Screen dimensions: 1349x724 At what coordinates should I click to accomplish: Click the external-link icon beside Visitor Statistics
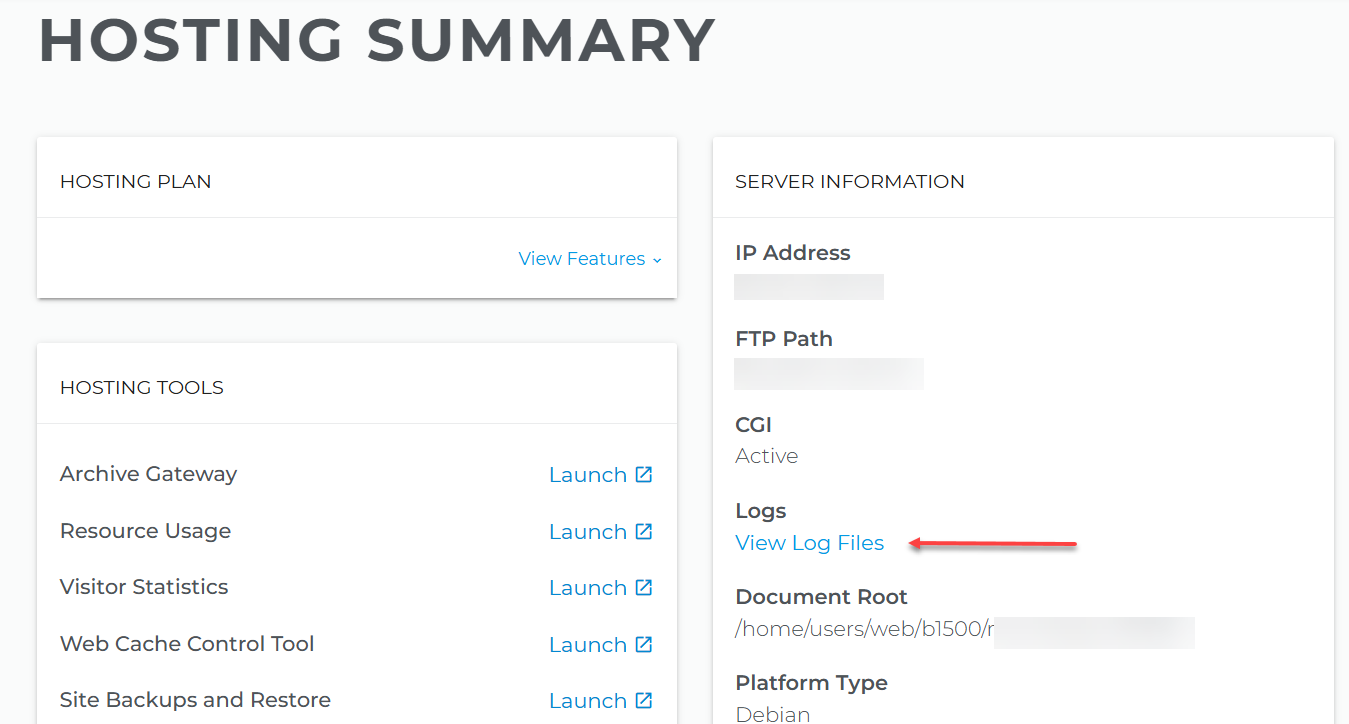pyautogui.click(x=644, y=587)
